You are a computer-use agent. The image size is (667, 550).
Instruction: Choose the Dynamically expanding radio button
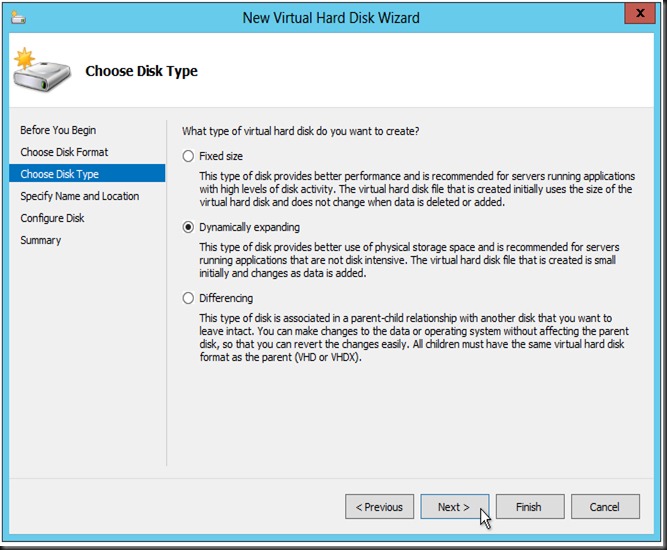point(188,227)
